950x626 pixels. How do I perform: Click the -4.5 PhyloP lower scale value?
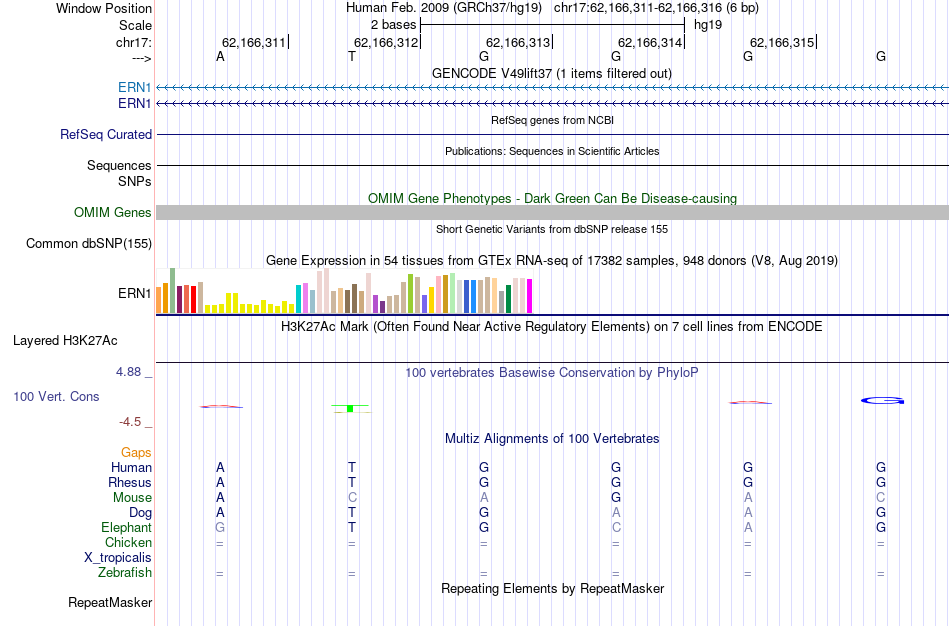pyautogui.click(x=130, y=422)
